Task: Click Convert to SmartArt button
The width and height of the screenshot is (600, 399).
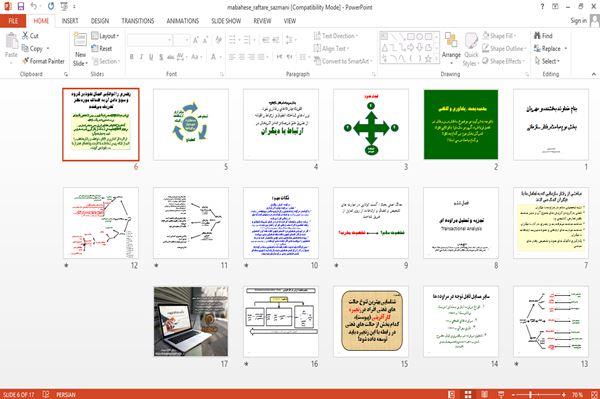Action: point(343,61)
